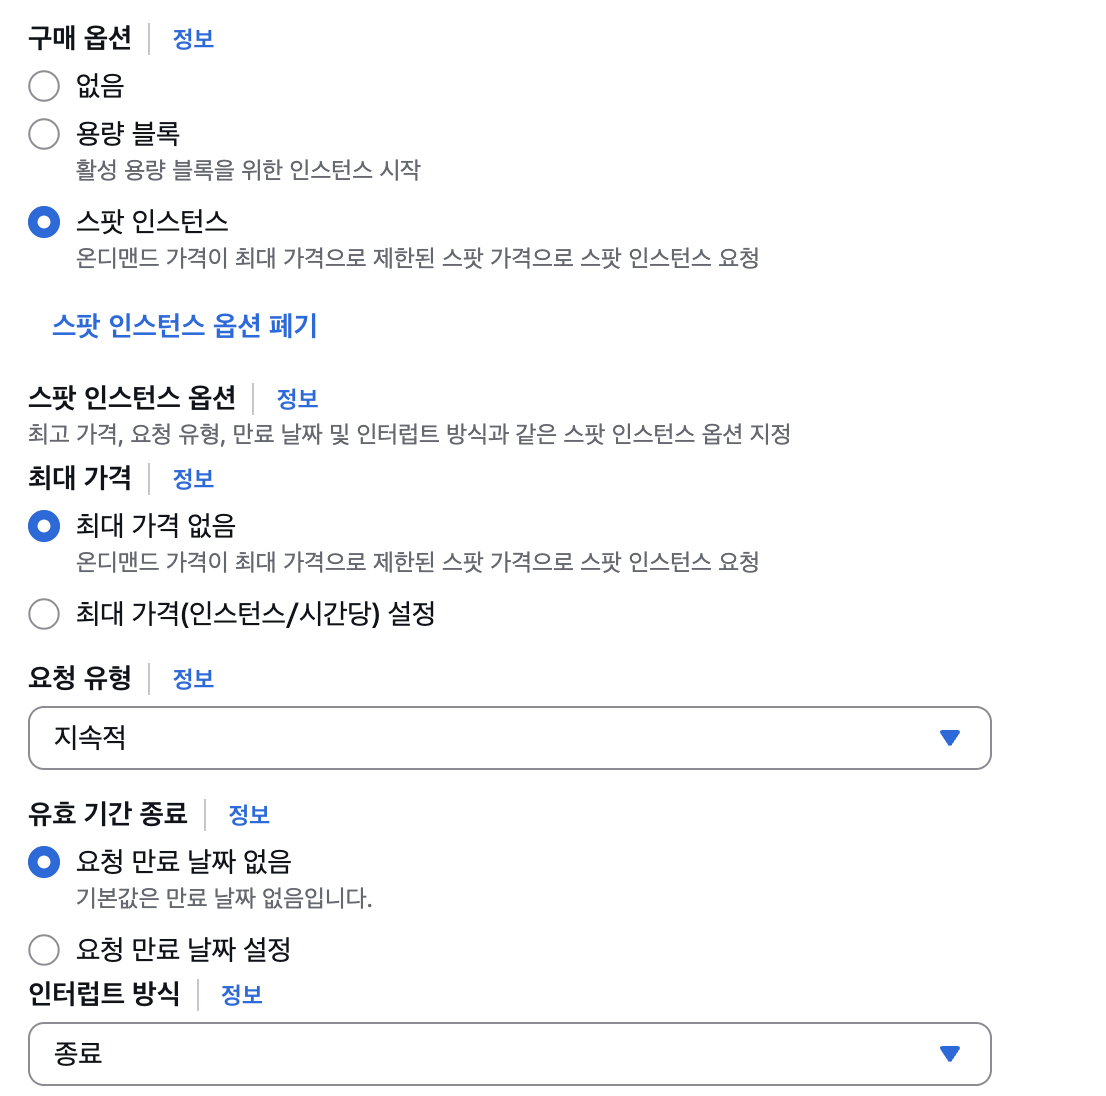Open the 요청 유형 정보 help
Screen dimensions: 1106x1096
193,678
